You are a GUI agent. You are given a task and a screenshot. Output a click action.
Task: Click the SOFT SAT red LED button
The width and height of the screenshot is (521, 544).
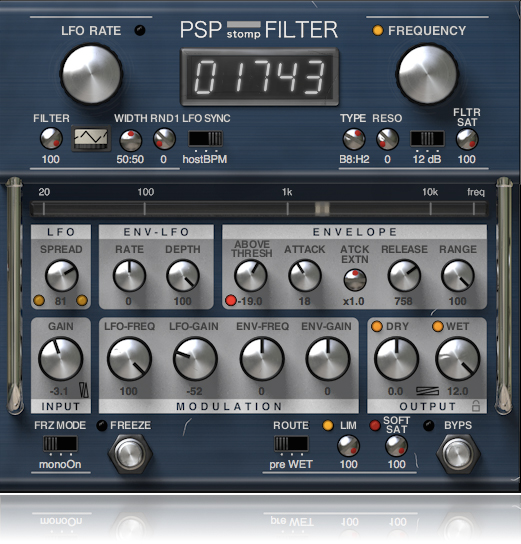click(375, 425)
